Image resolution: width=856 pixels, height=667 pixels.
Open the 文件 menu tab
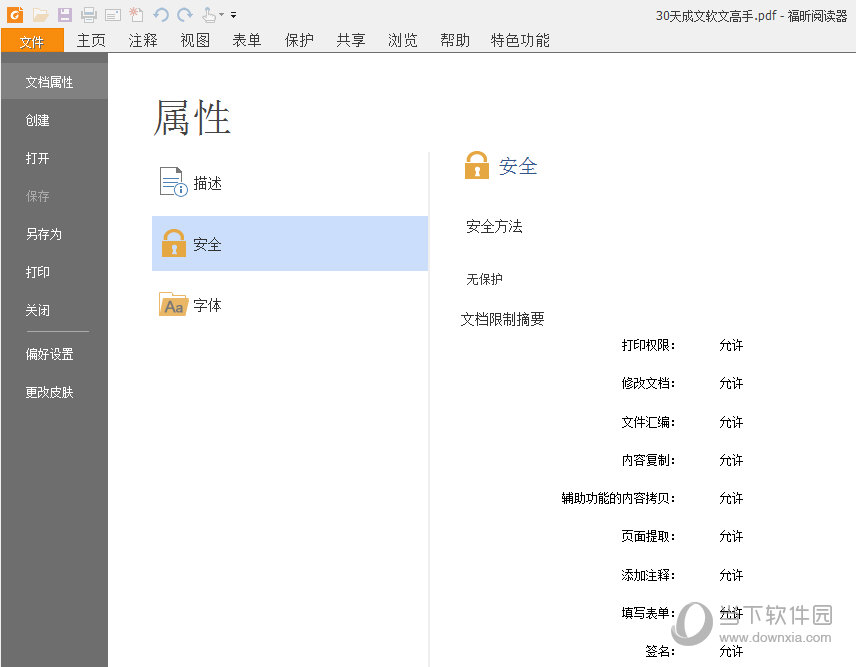click(x=32, y=41)
